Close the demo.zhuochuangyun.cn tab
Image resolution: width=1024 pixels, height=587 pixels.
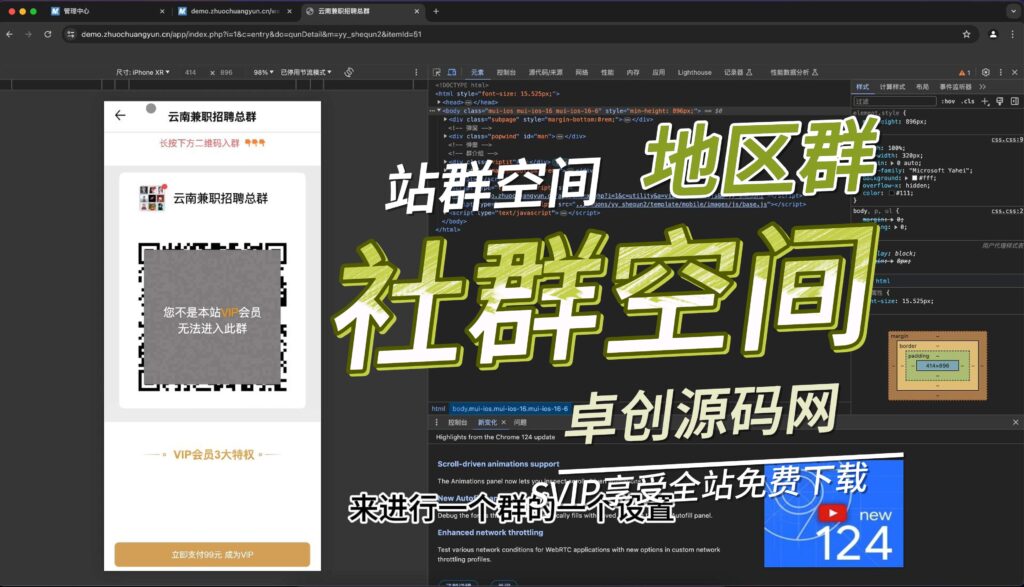(289, 11)
